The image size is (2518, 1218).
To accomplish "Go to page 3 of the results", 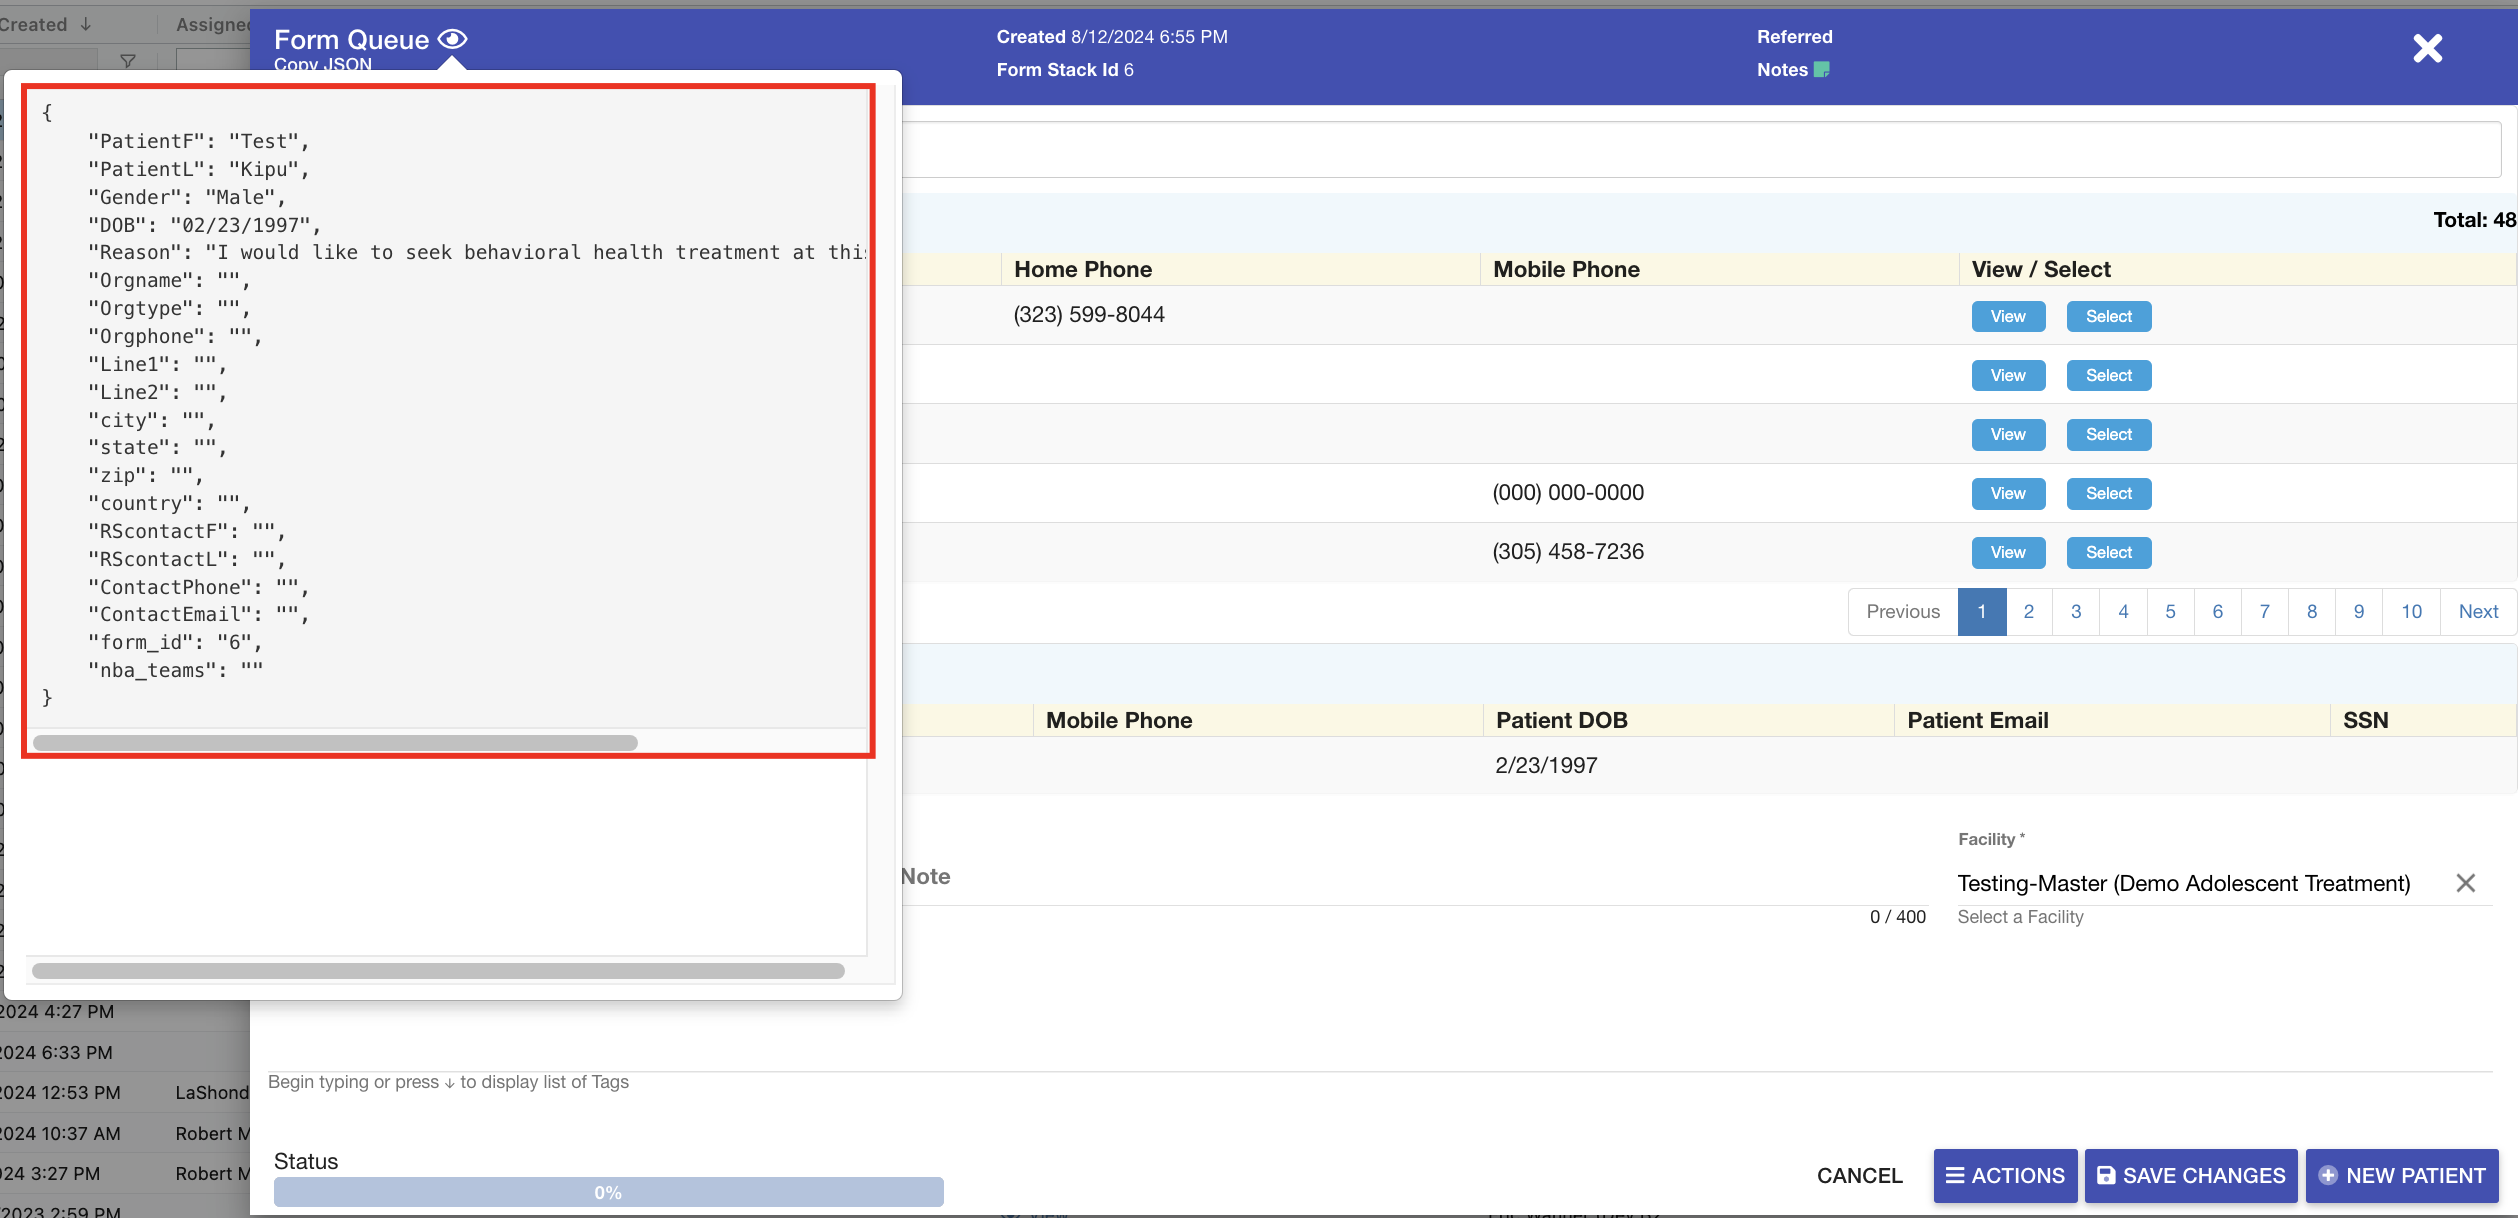I will (2076, 611).
